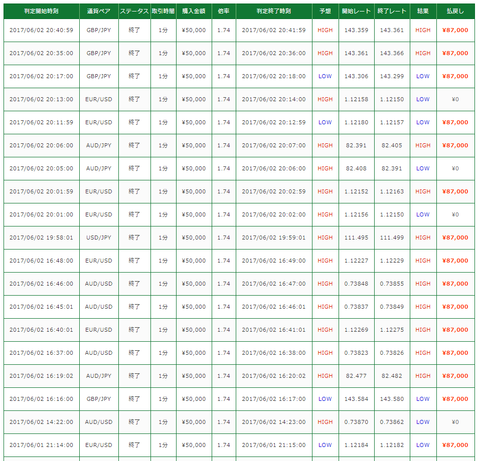Select start time 2017/06/02 20:17:00
The width and height of the screenshot is (480, 461).
tap(41, 76)
